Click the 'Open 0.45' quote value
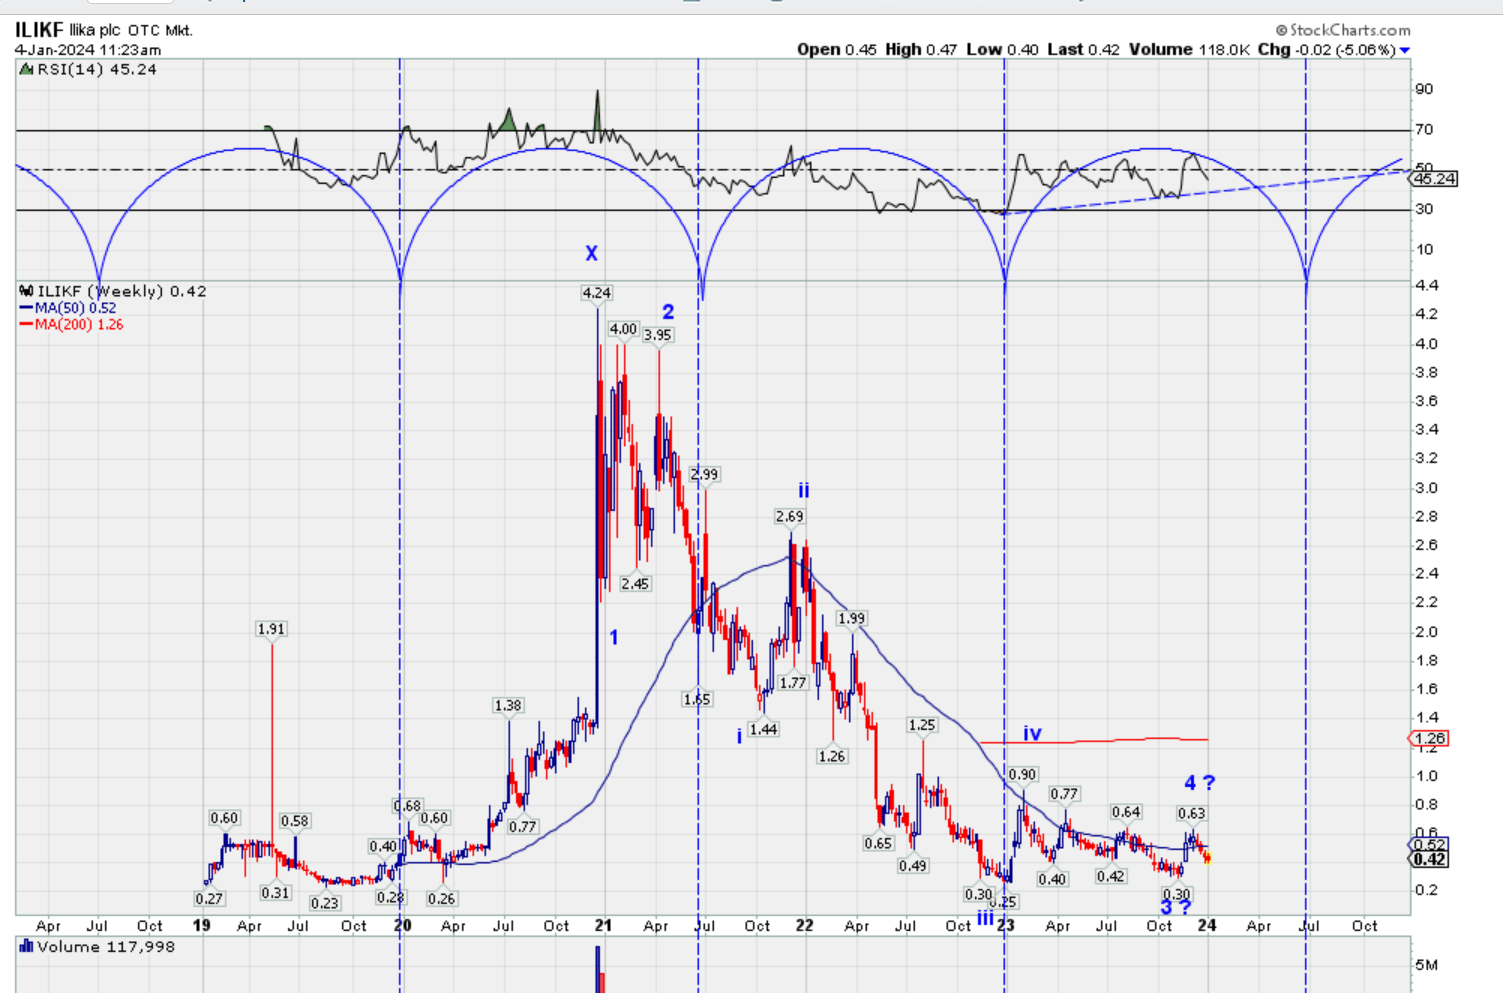 837,50
